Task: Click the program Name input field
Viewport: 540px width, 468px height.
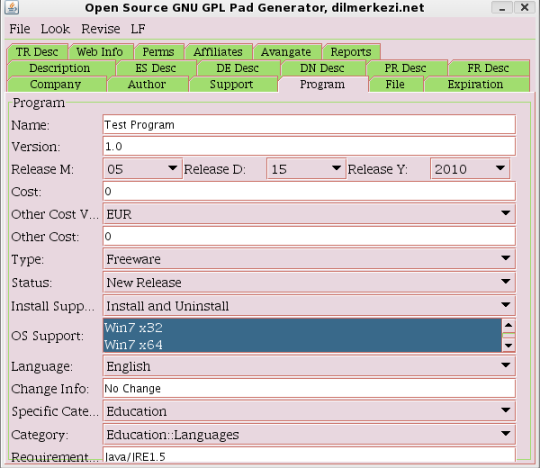Action: point(309,125)
